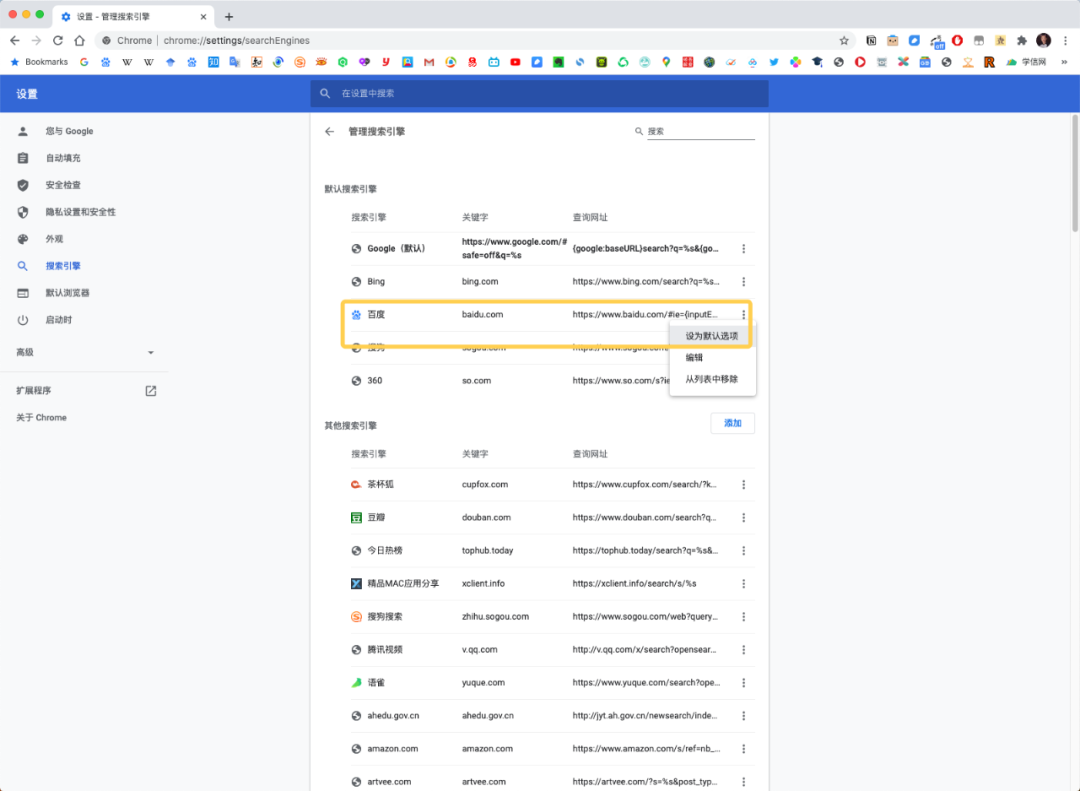Viewport: 1080px width, 791px height.
Task: Click the bing.com keyword cell
Action: click(x=479, y=282)
